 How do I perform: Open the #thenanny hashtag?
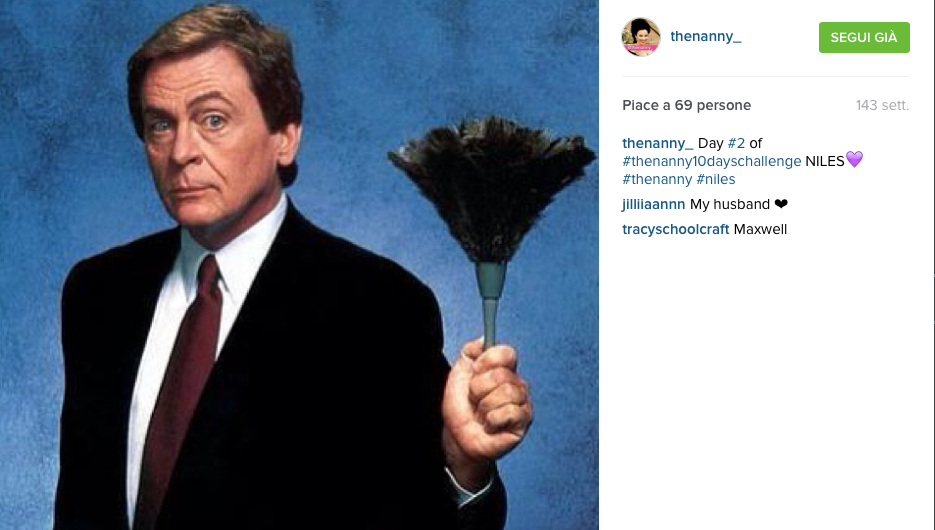[657, 179]
